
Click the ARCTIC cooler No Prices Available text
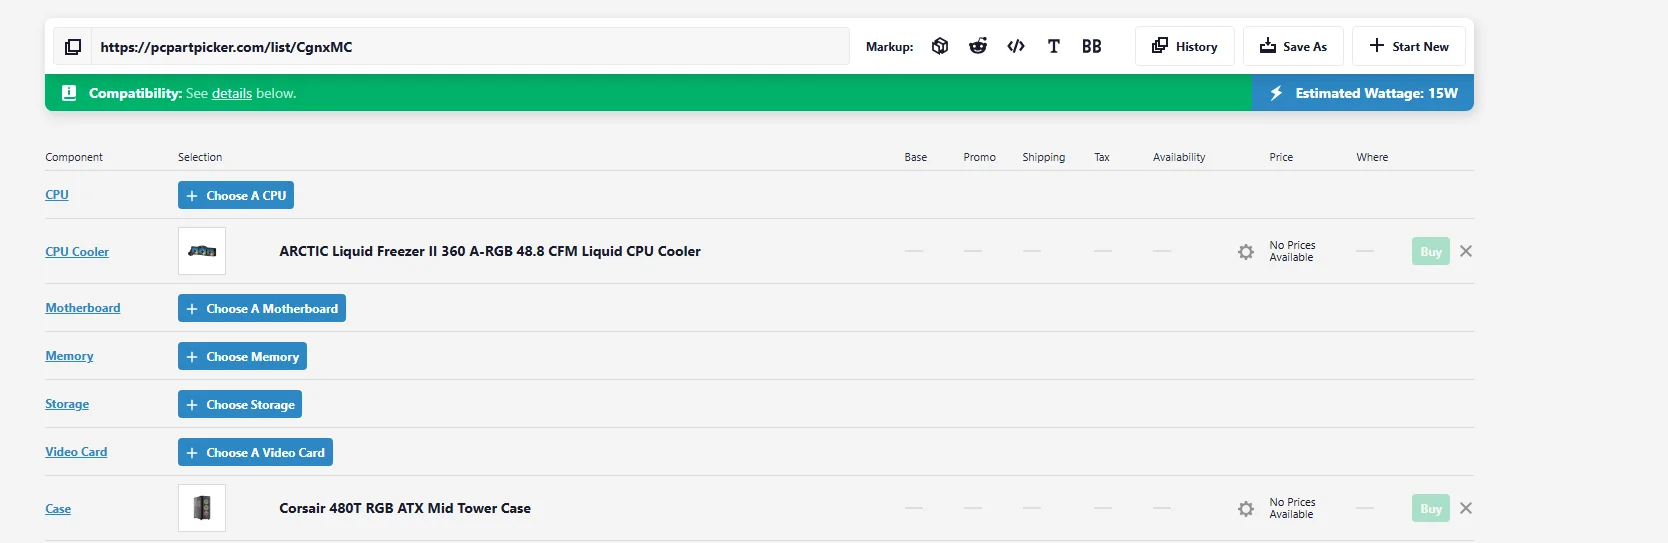click(x=1292, y=251)
